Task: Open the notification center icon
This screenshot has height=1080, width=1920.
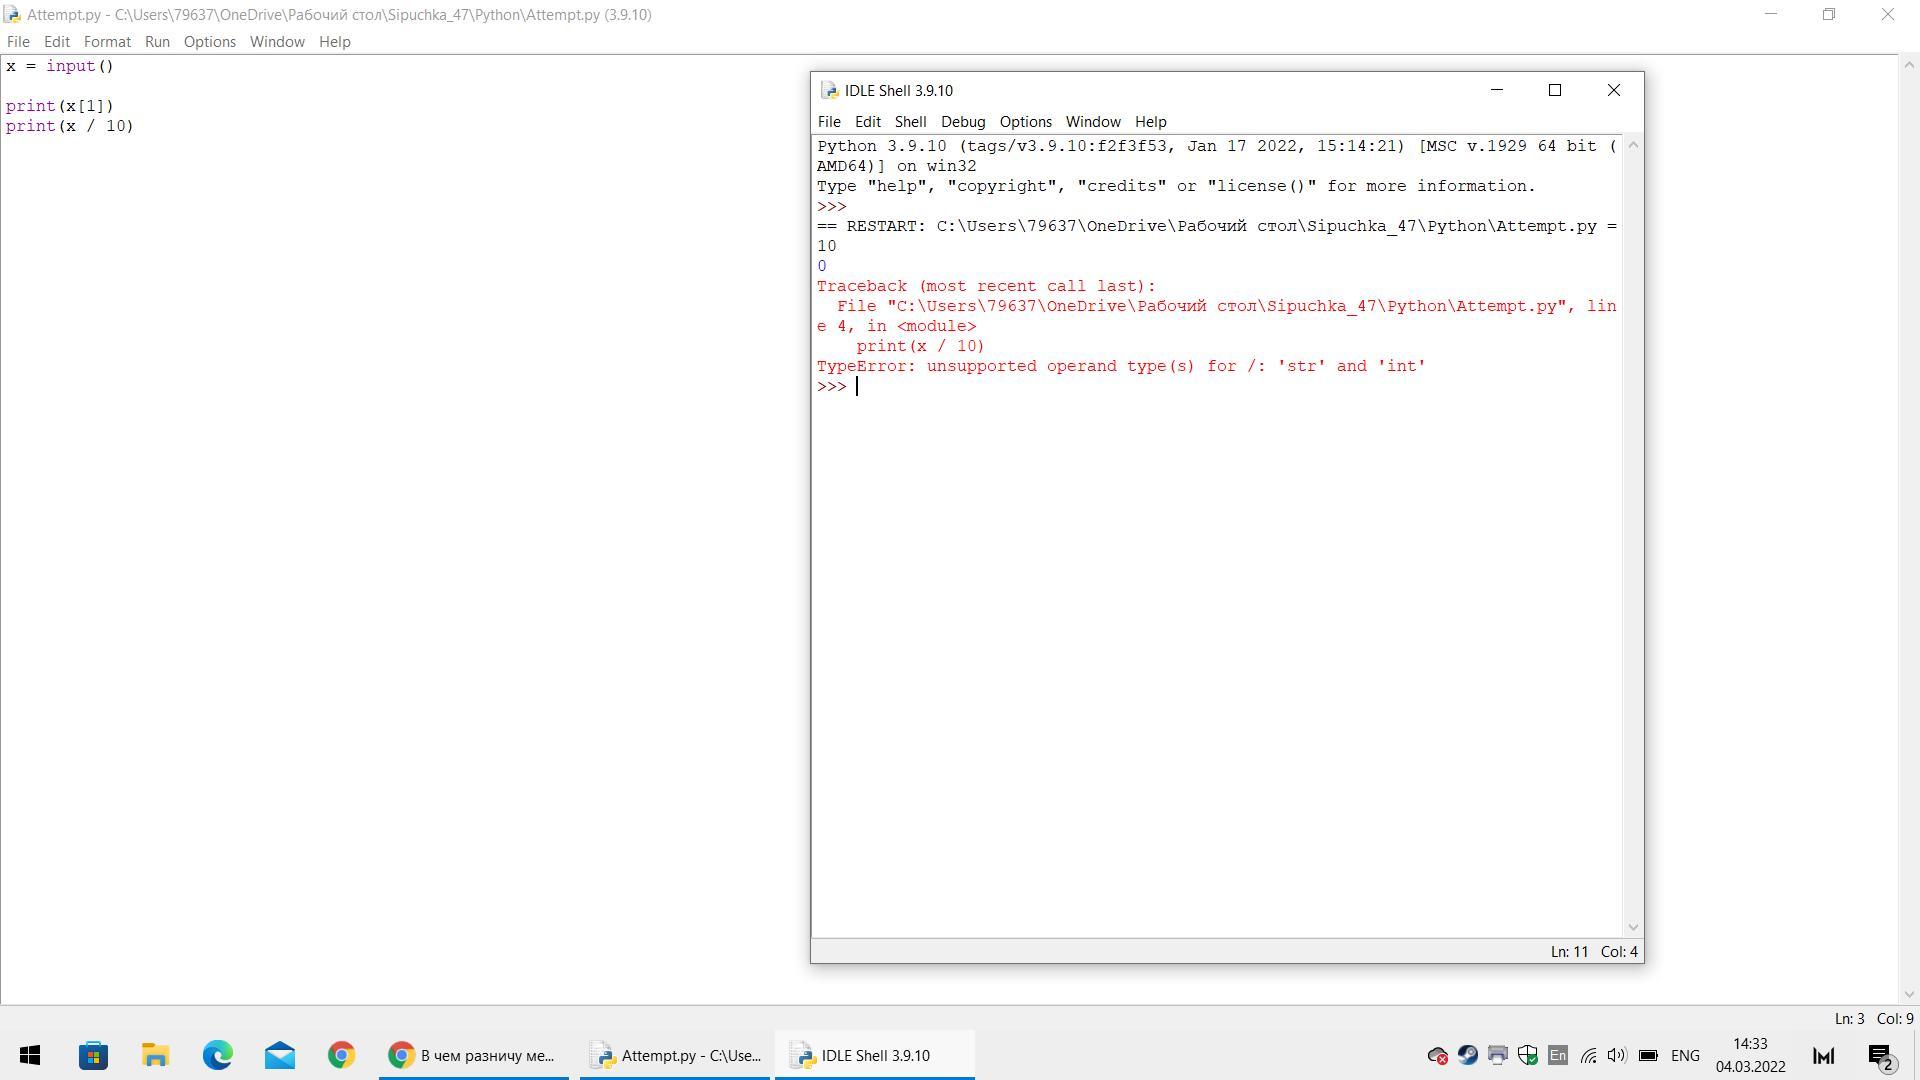Action: (x=1880, y=1055)
